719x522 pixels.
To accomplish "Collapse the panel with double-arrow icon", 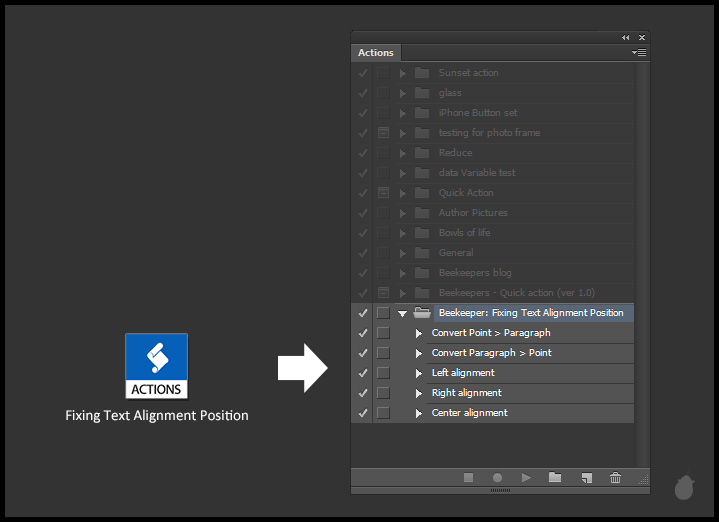I will (626, 37).
